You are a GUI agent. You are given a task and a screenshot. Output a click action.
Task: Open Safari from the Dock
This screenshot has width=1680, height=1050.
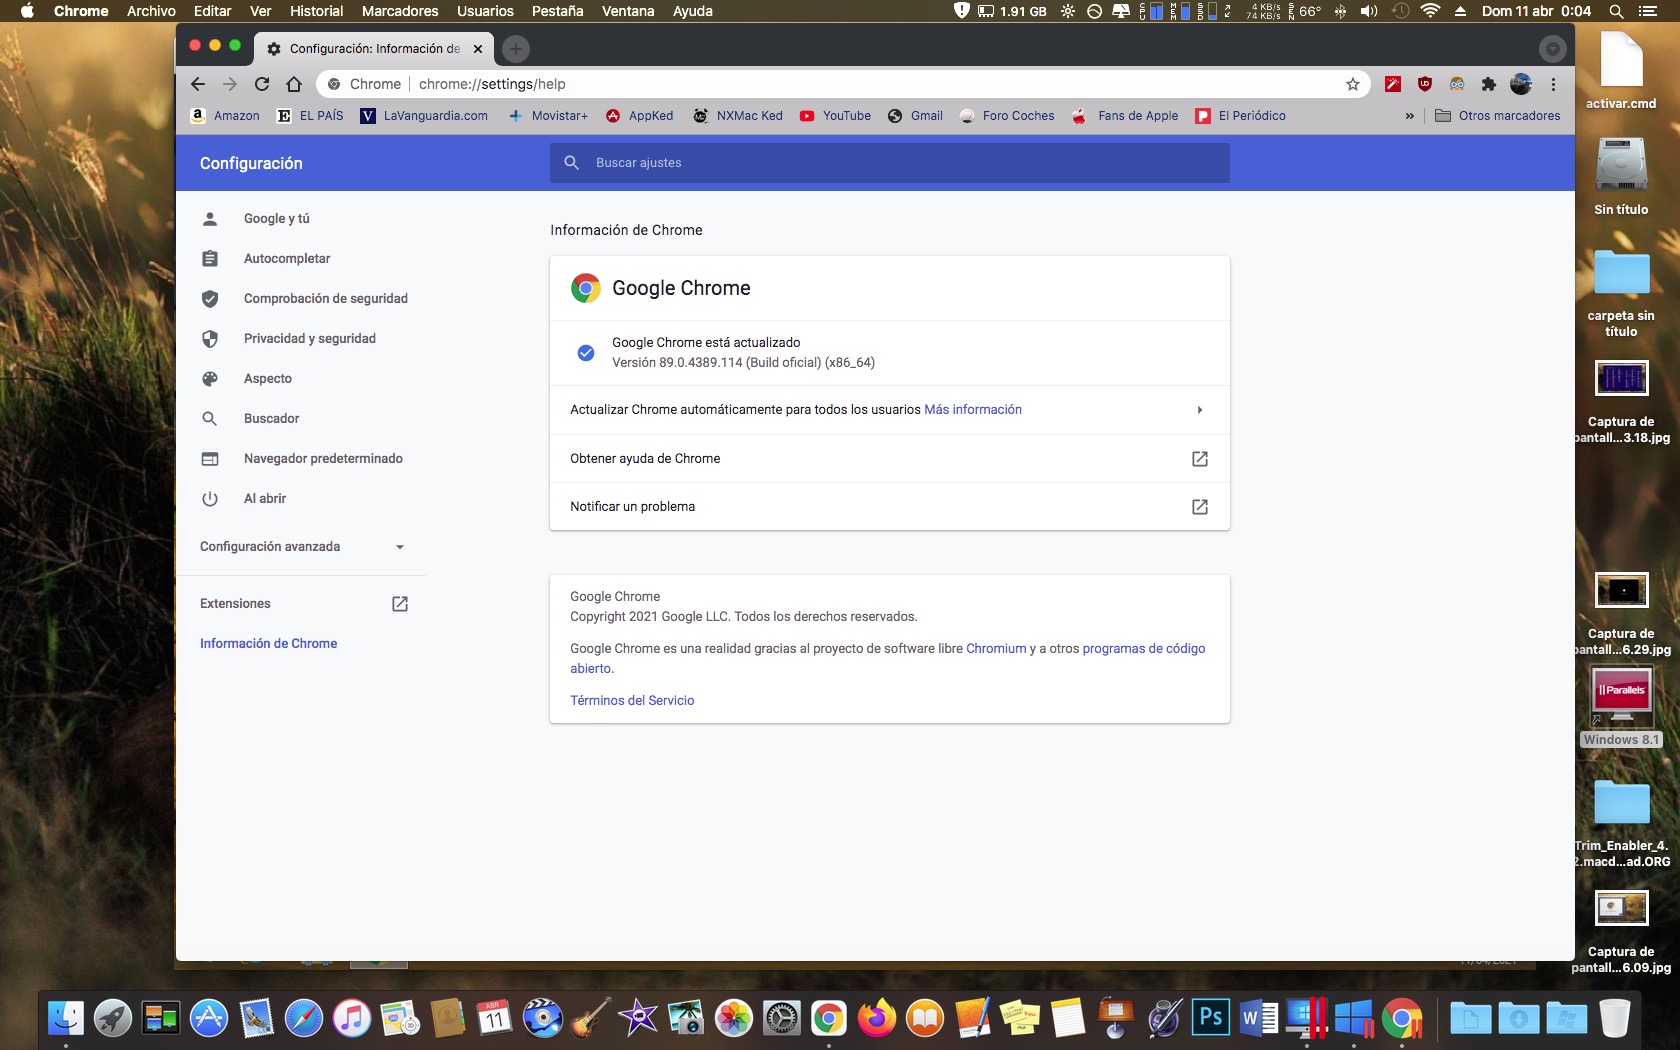point(304,1019)
